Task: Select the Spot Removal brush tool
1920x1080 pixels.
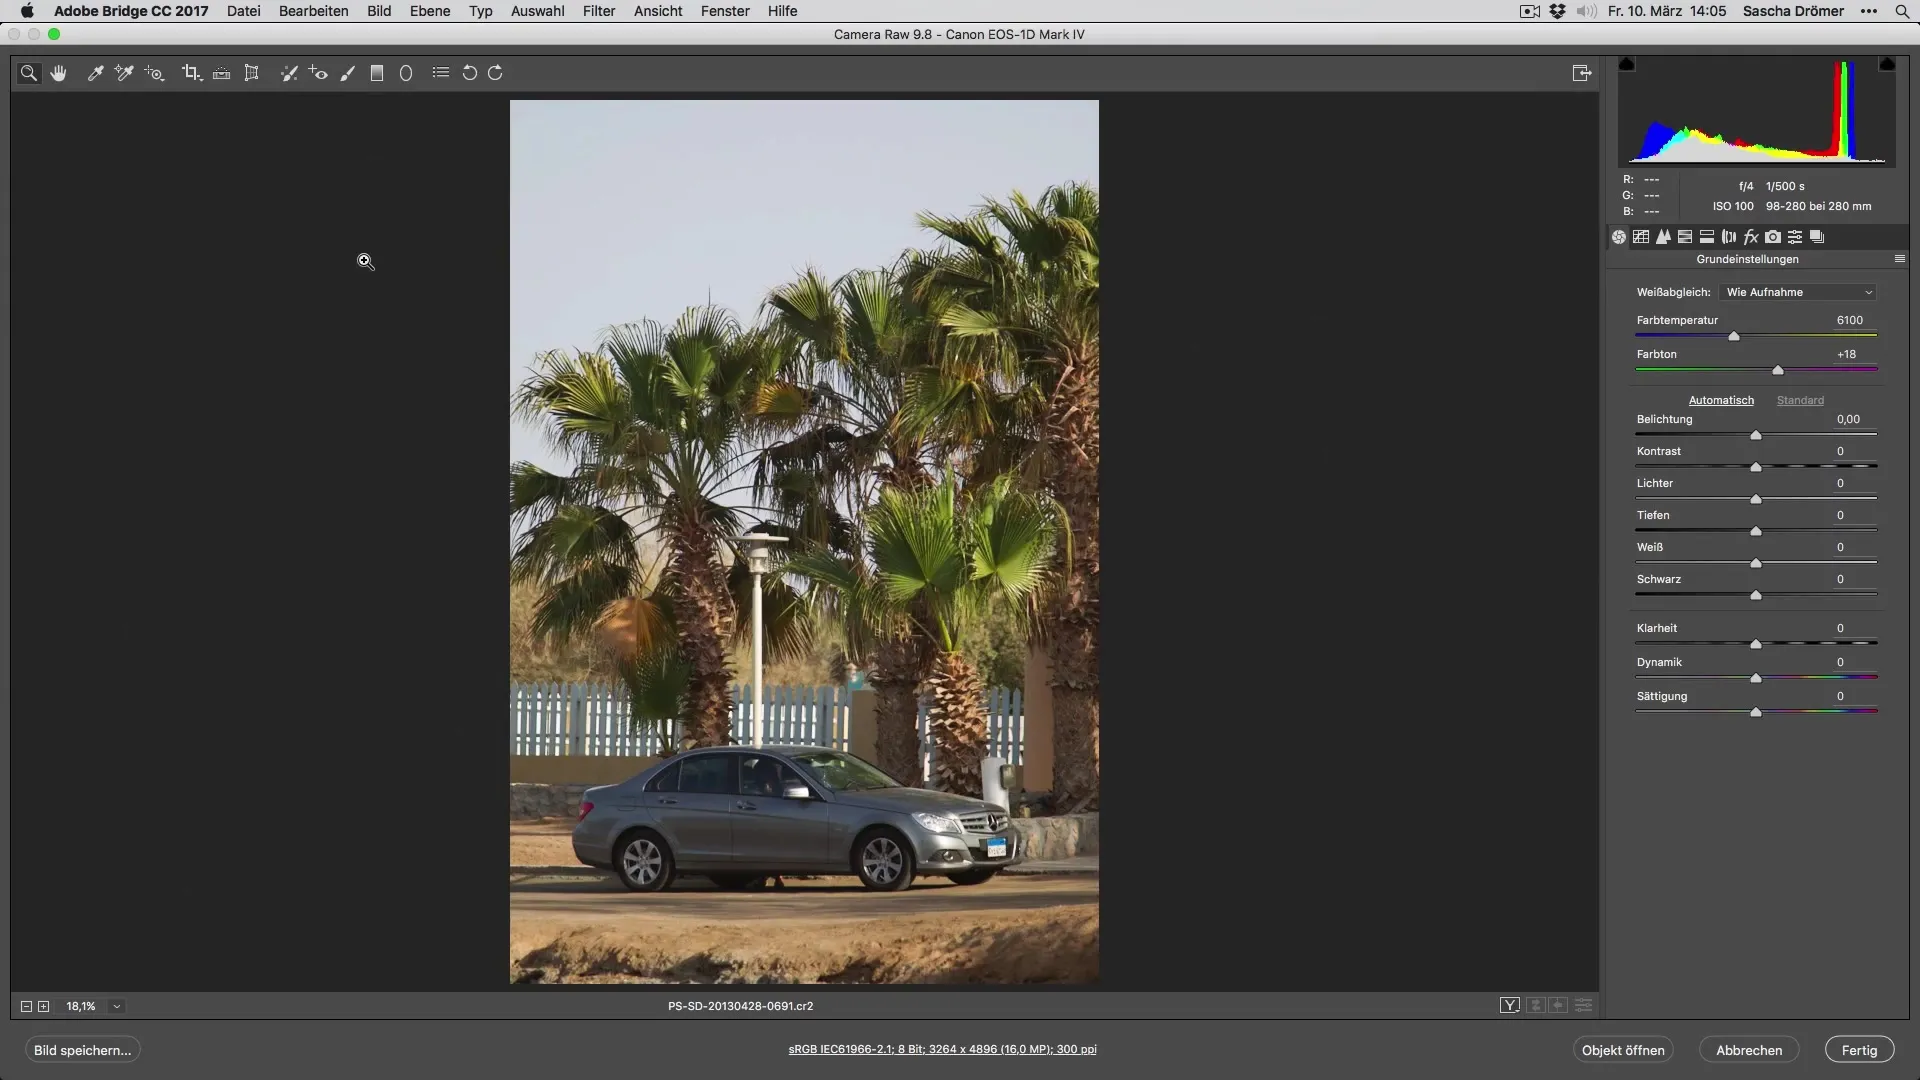Action: pyautogui.click(x=289, y=73)
